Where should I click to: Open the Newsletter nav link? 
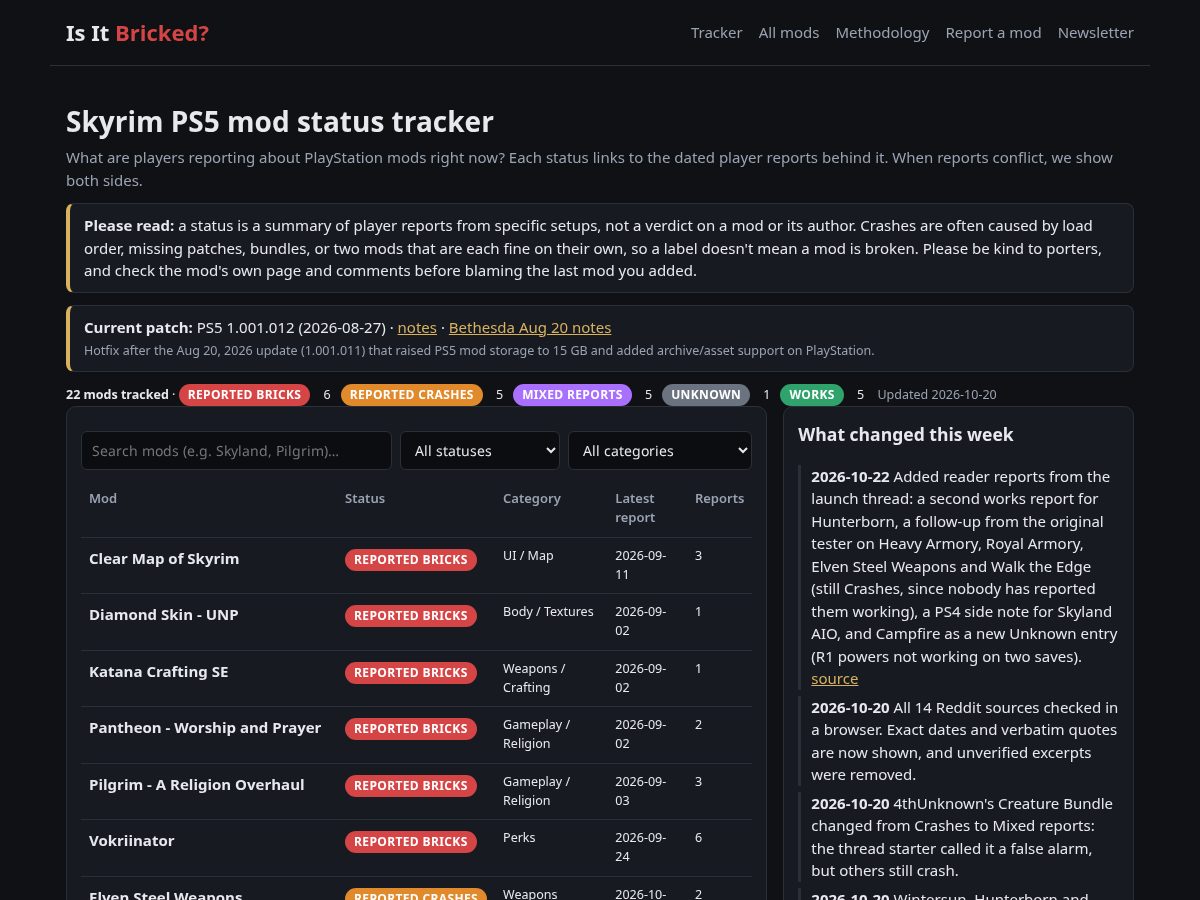[1095, 33]
